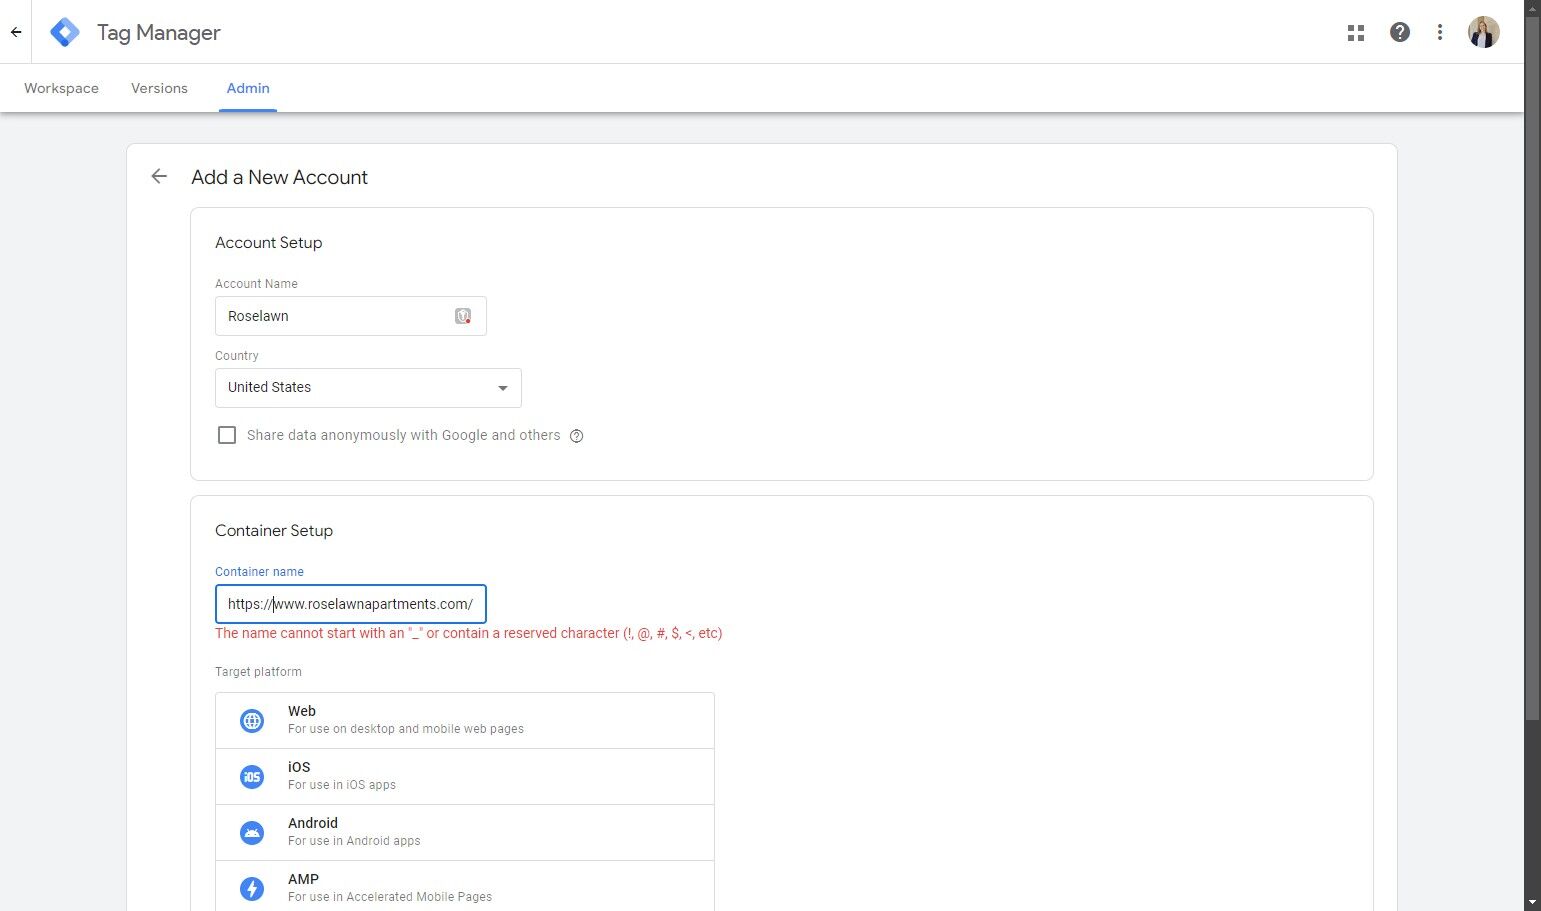
Task: Click the Container Setup heading
Action: (x=274, y=531)
